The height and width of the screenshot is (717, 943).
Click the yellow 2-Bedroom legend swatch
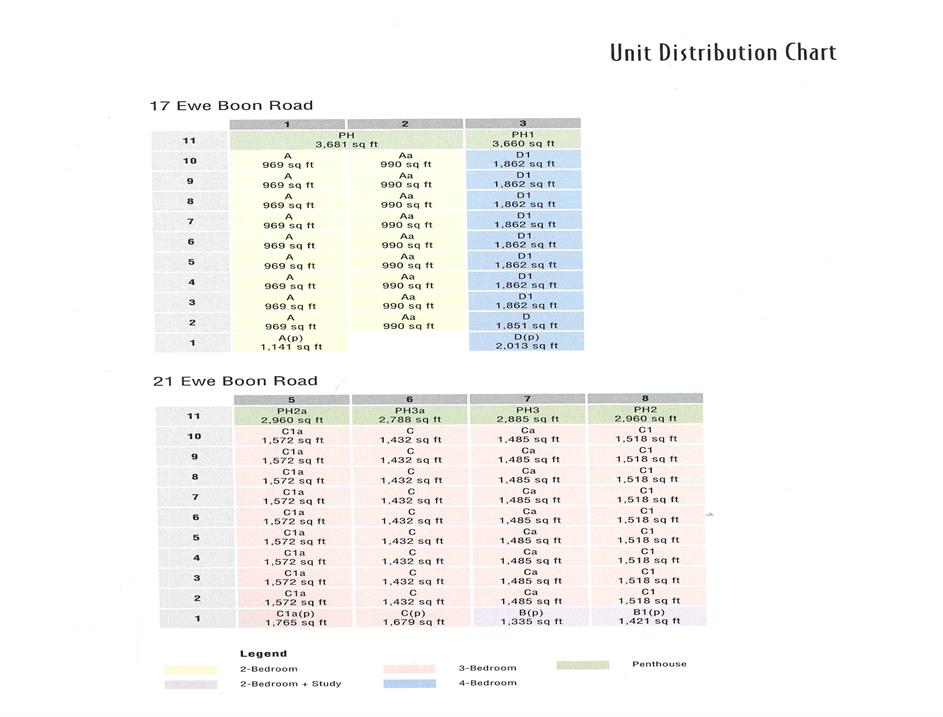pos(190,668)
